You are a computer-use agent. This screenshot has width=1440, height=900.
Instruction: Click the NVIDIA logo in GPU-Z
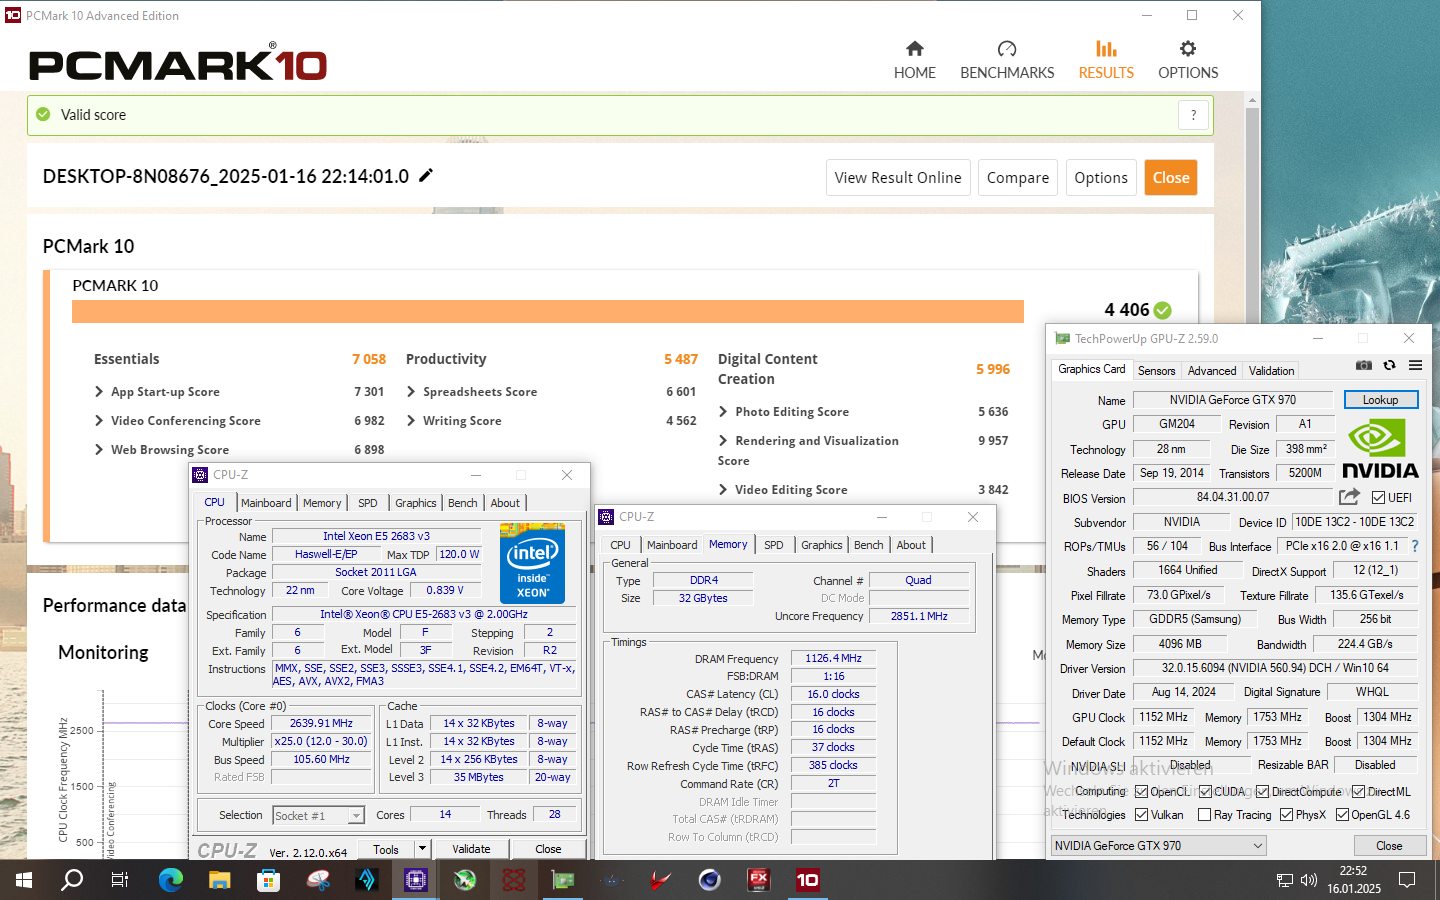(x=1380, y=449)
